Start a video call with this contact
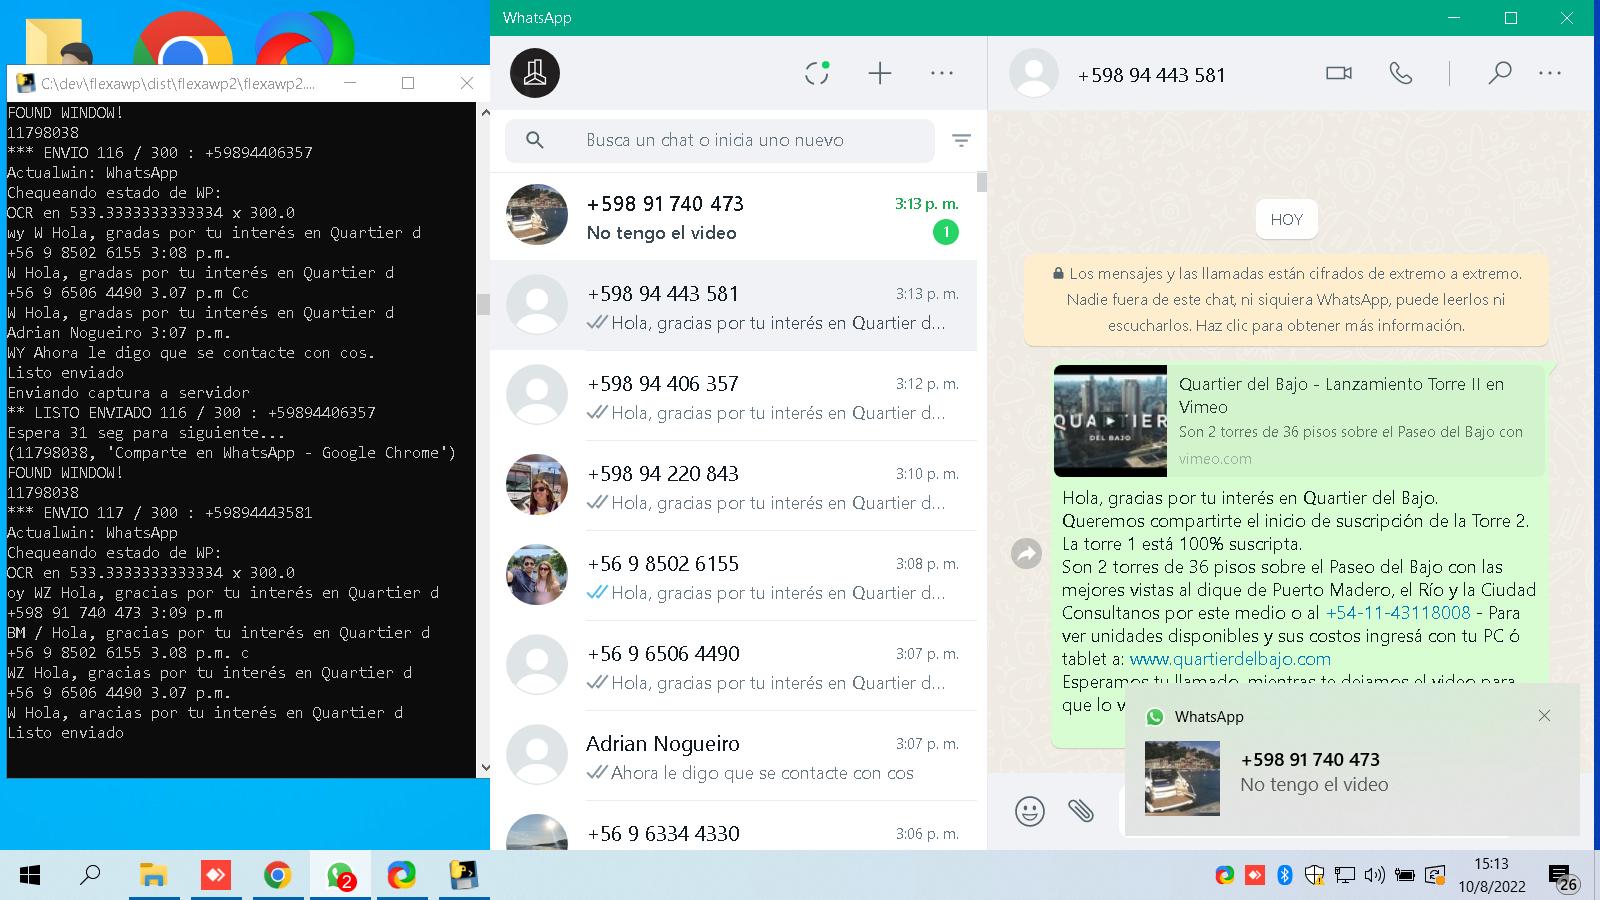1600x900 pixels. tap(1339, 73)
